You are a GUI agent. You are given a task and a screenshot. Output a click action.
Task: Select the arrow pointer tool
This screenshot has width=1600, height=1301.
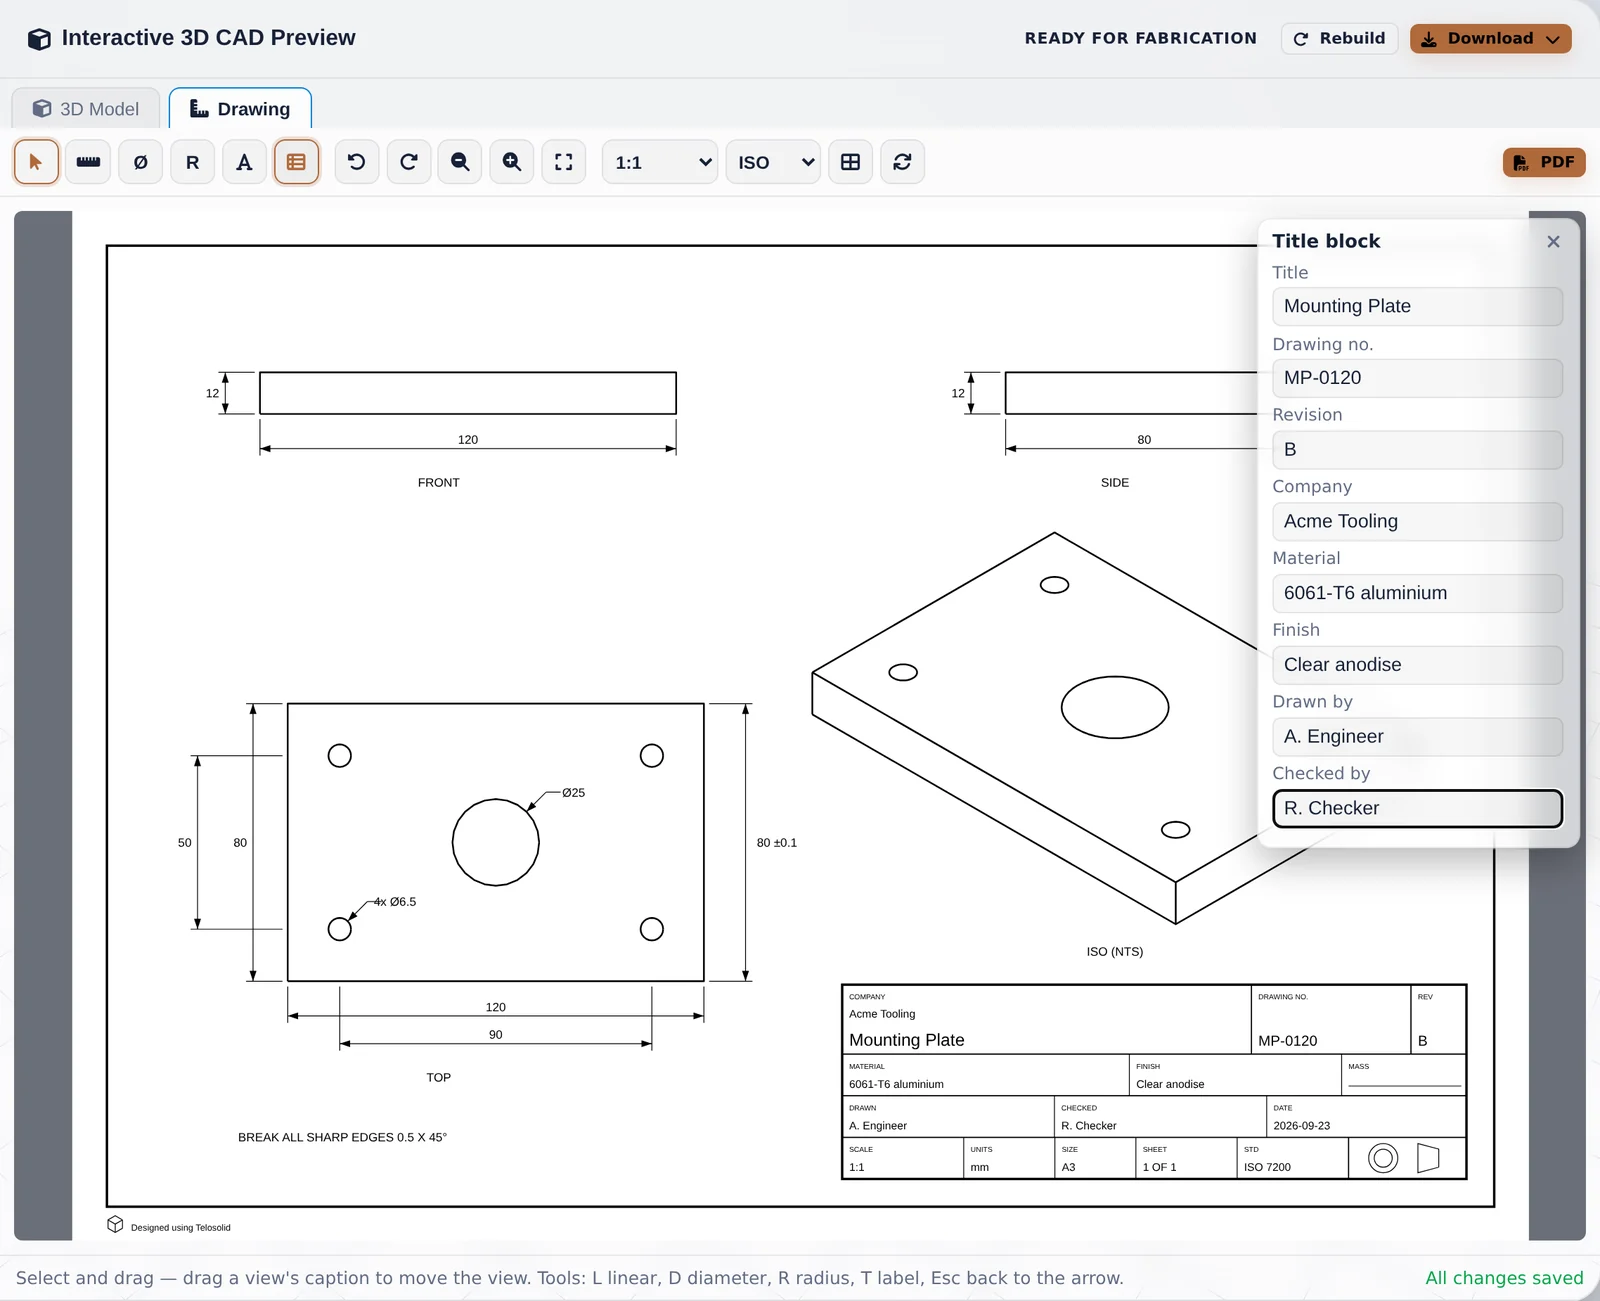(x=36, y=162)
